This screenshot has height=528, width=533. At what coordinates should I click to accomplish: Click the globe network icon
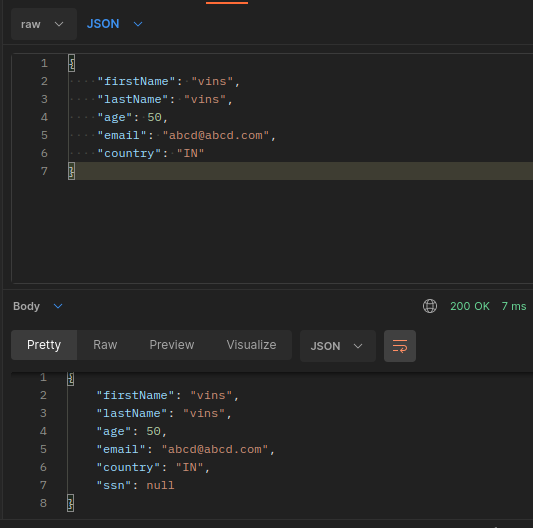pos(430,306)
